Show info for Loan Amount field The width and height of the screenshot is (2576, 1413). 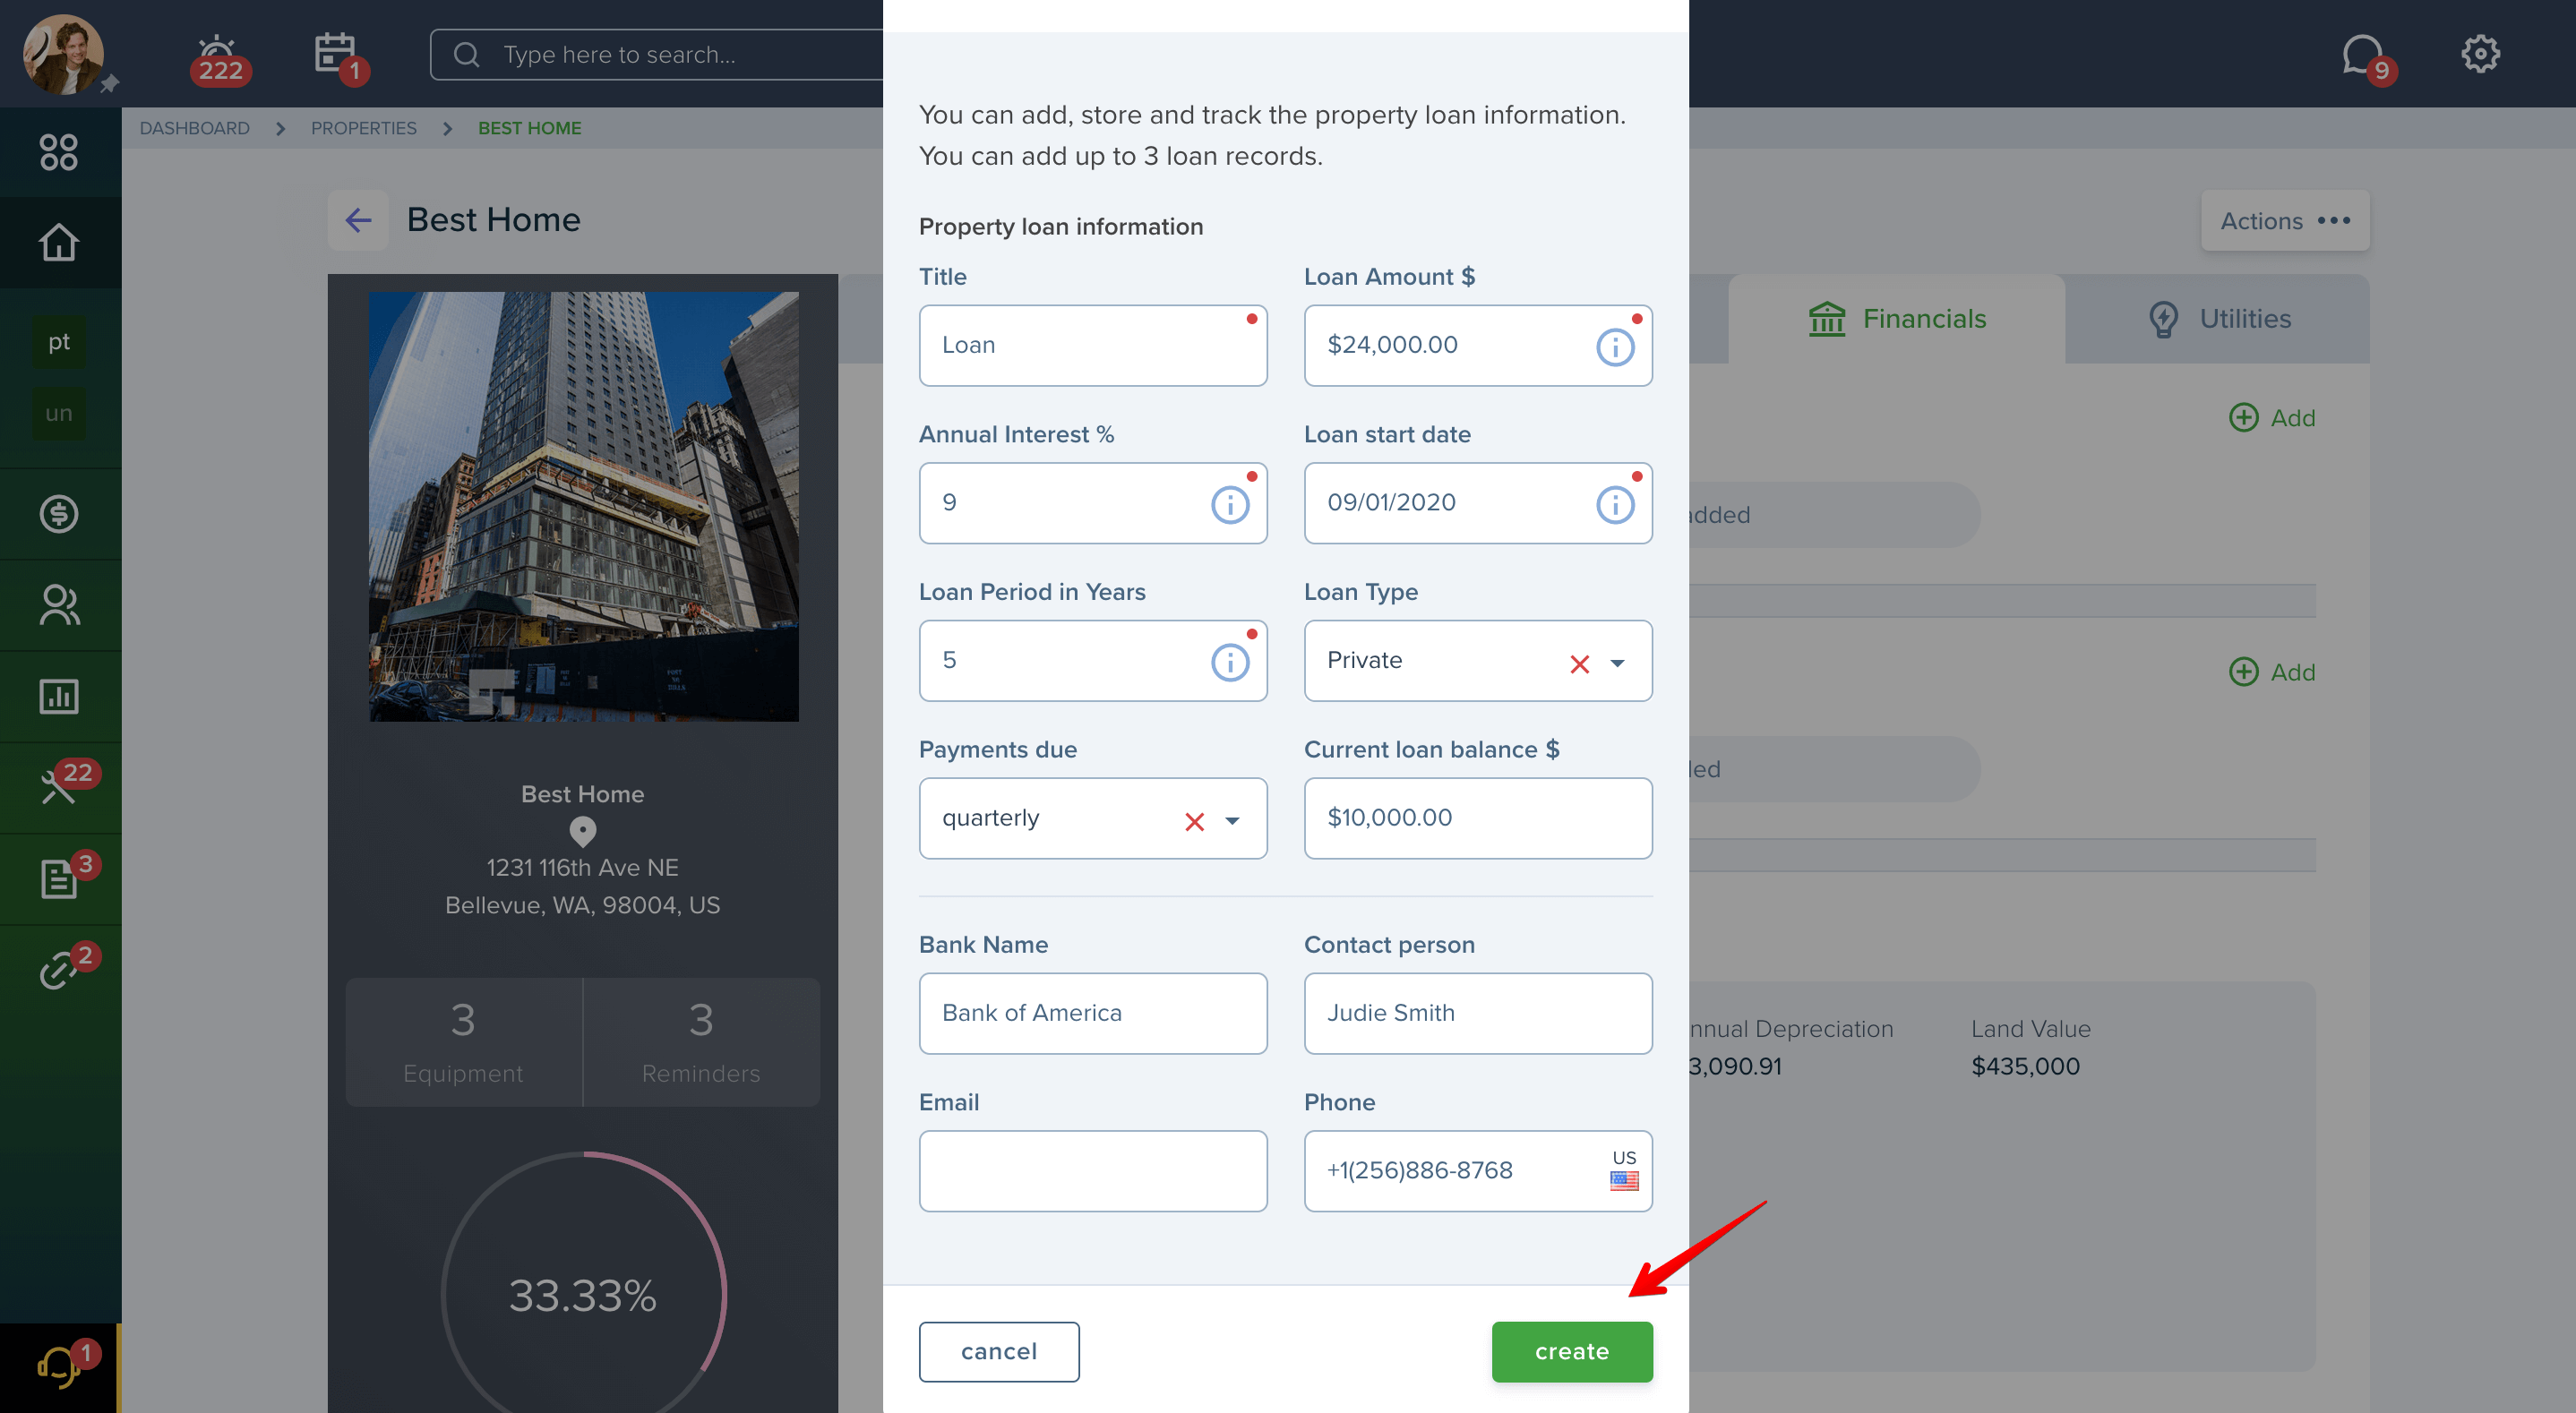click(x=1614, y=347)
